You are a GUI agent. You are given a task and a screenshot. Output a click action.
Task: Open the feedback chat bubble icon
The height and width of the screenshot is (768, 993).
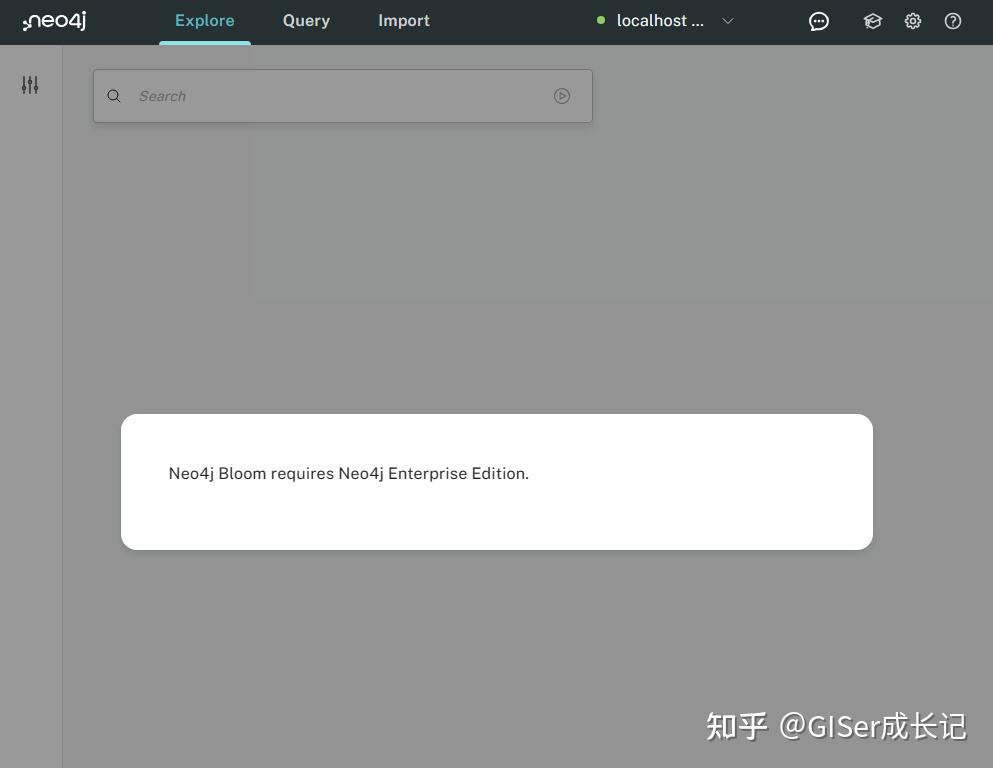tap(819, 20)
